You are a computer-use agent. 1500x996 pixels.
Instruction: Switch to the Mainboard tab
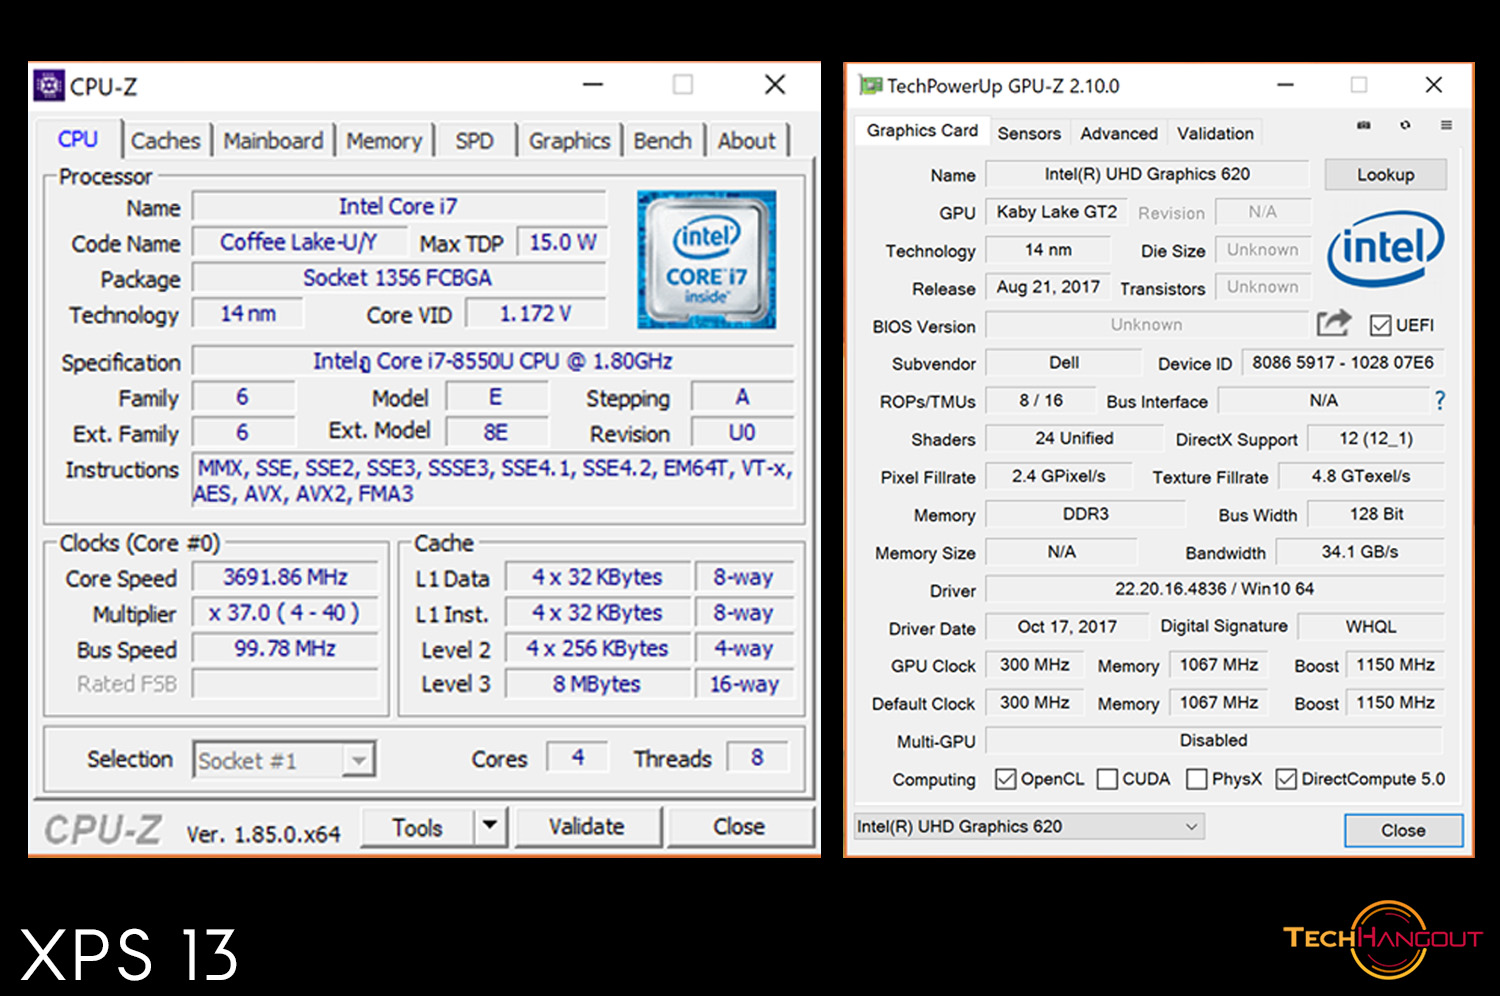pos(273,140)
